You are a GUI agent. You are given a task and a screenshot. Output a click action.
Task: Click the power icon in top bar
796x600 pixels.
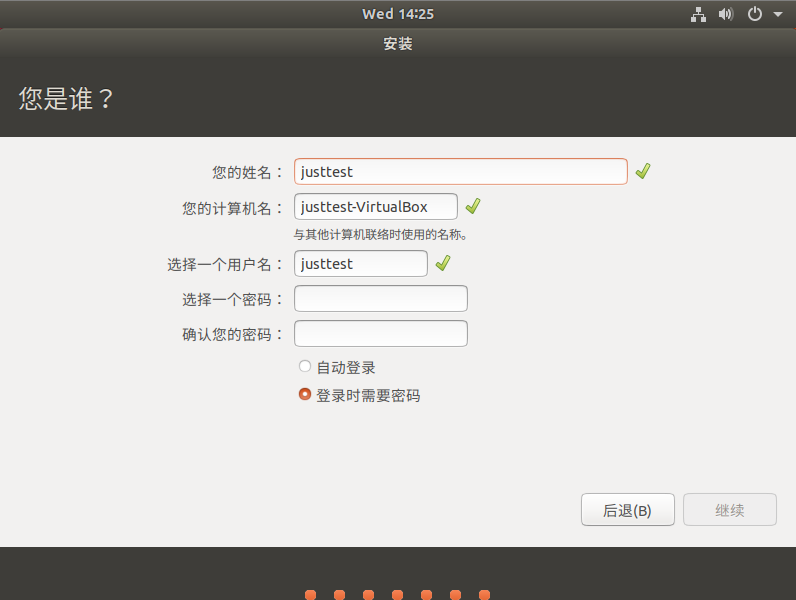pyautogui.click(x=755, y=14)
